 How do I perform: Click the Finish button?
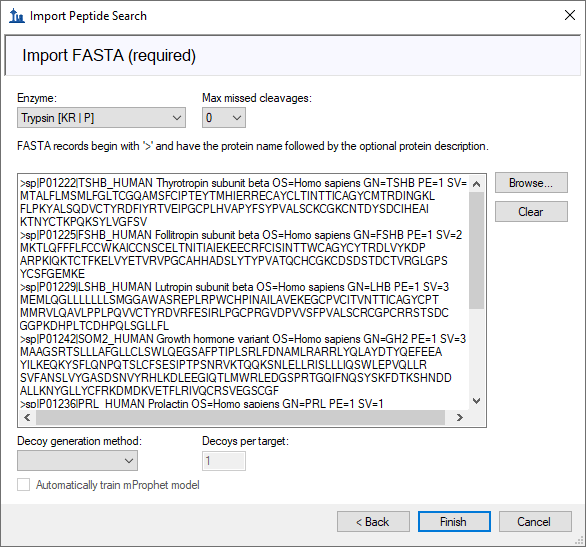point(454,521)
